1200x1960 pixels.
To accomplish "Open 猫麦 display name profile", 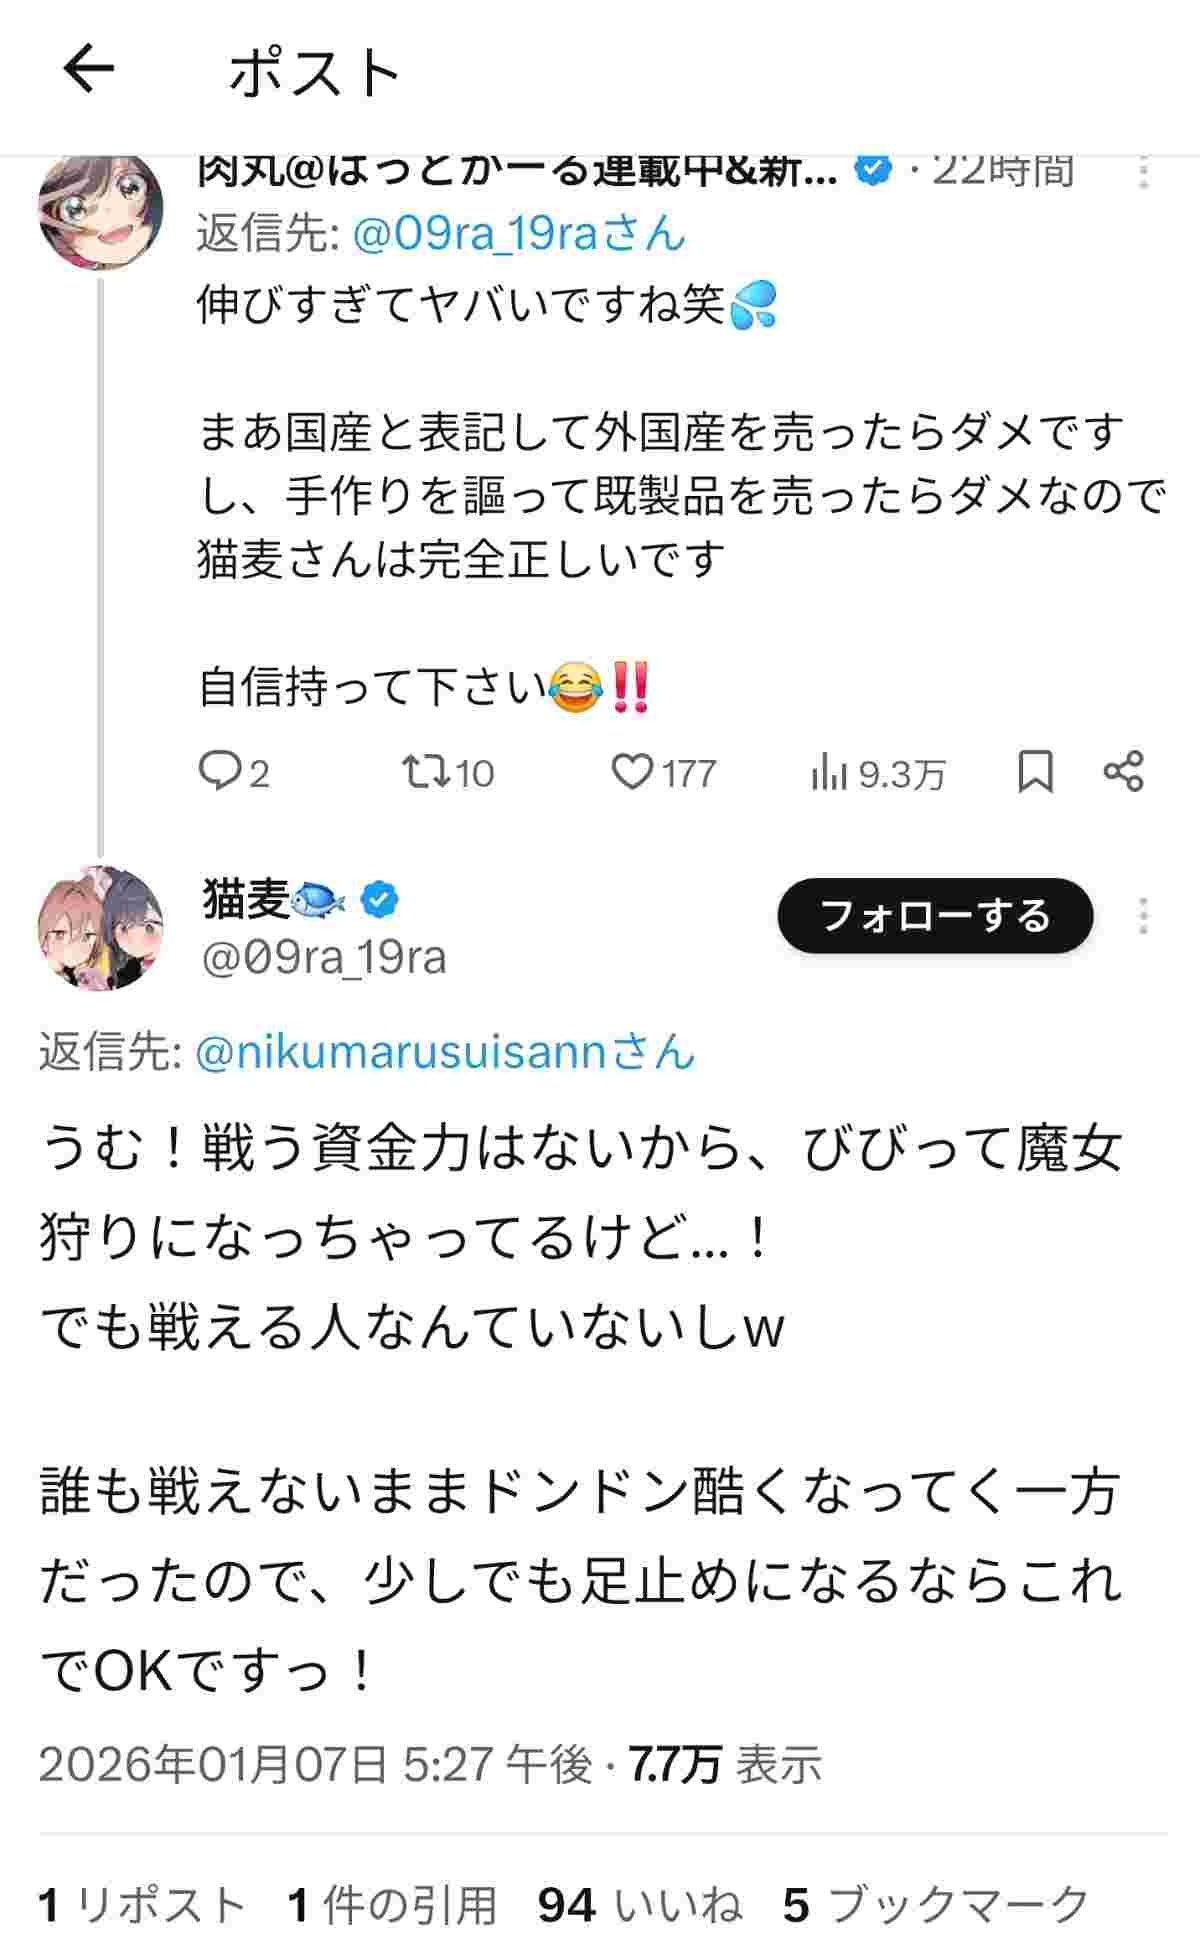I will pyautogui.click(x=248, y=900).
